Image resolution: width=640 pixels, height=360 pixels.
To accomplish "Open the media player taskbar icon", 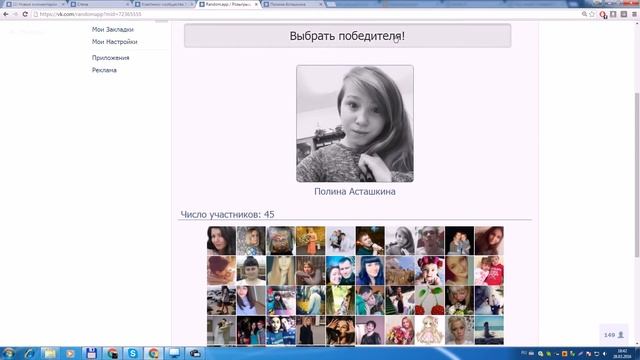I will pos(70,353).
